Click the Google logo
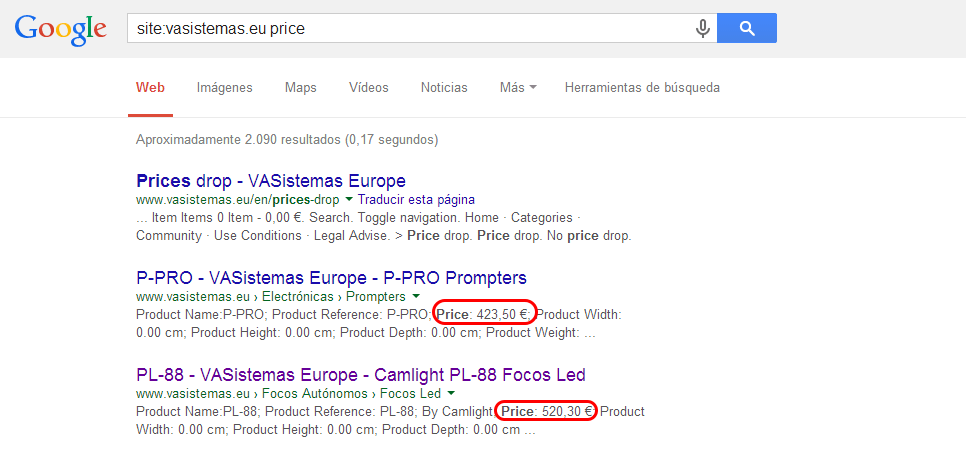Image resolution: width=966 pixels, height=452 pixels. pos(60,29)
